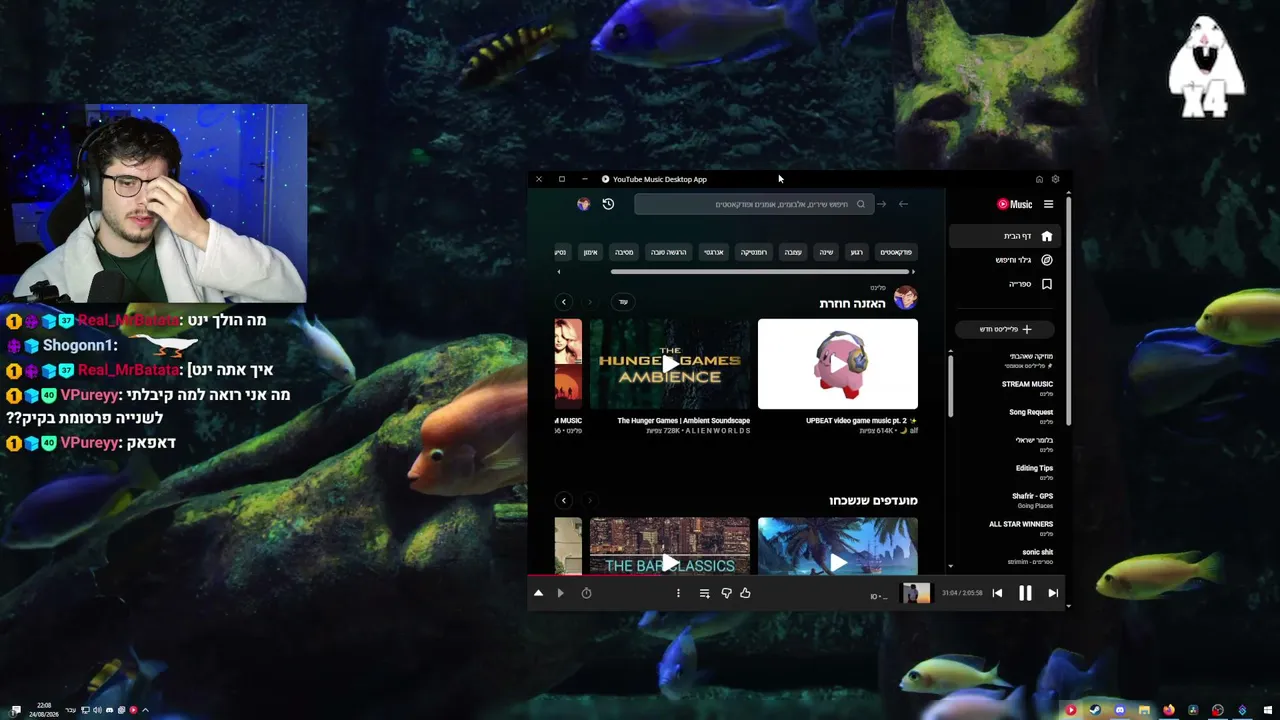Create a new playlist with פלייליסט חדש

coord(1005,329)
